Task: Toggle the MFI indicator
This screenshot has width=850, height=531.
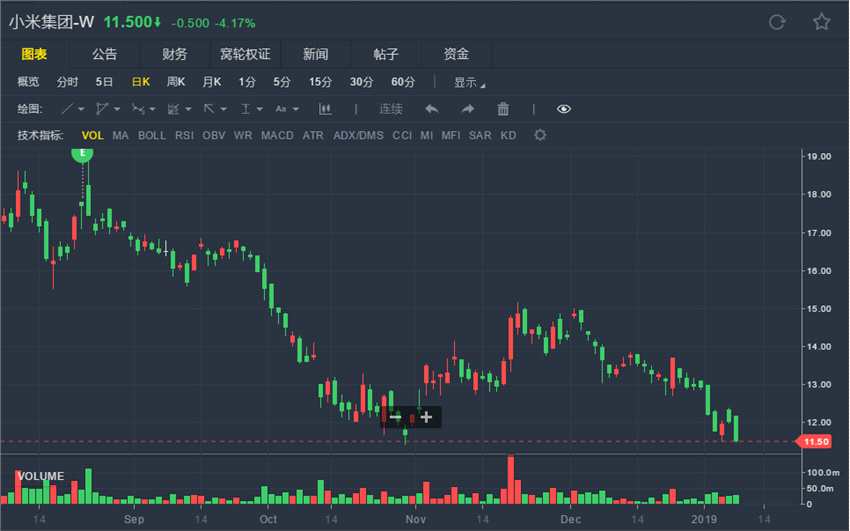Action: [x=450, y=135]
